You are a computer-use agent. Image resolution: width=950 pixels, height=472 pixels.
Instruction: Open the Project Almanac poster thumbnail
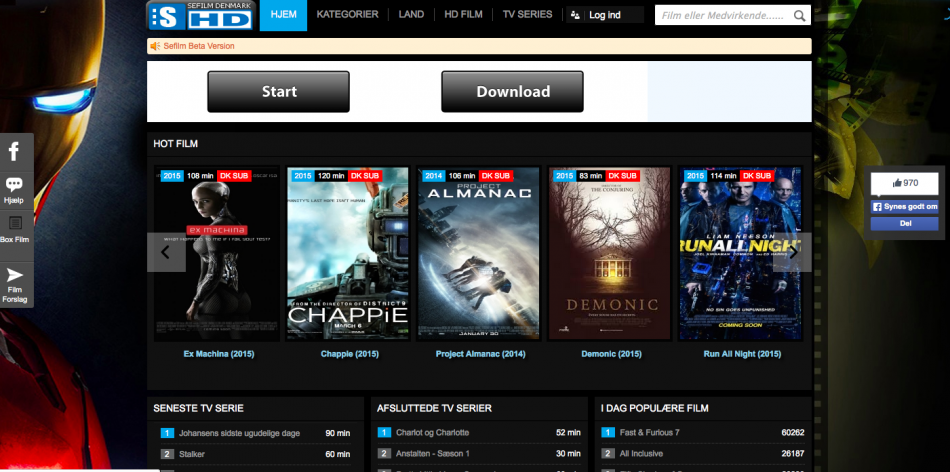click(479, 254)
